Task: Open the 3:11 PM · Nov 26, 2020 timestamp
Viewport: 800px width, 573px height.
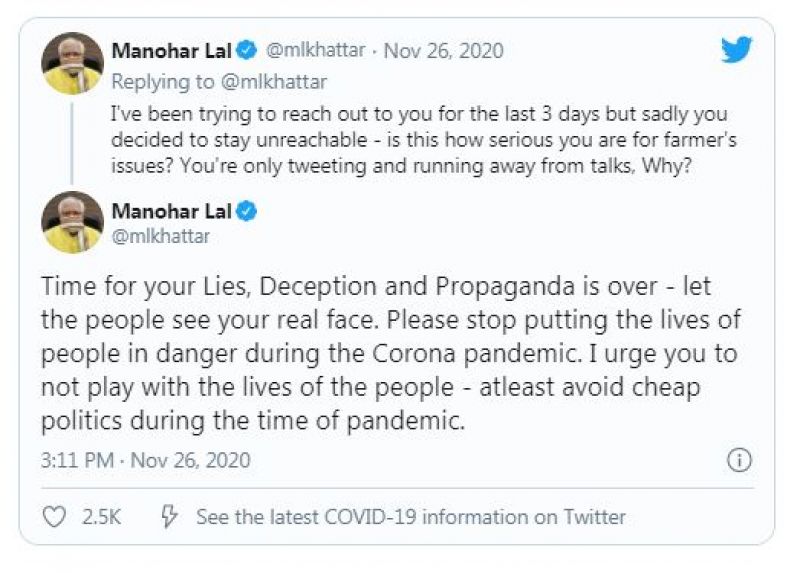Action: click(x=146, y=461)
